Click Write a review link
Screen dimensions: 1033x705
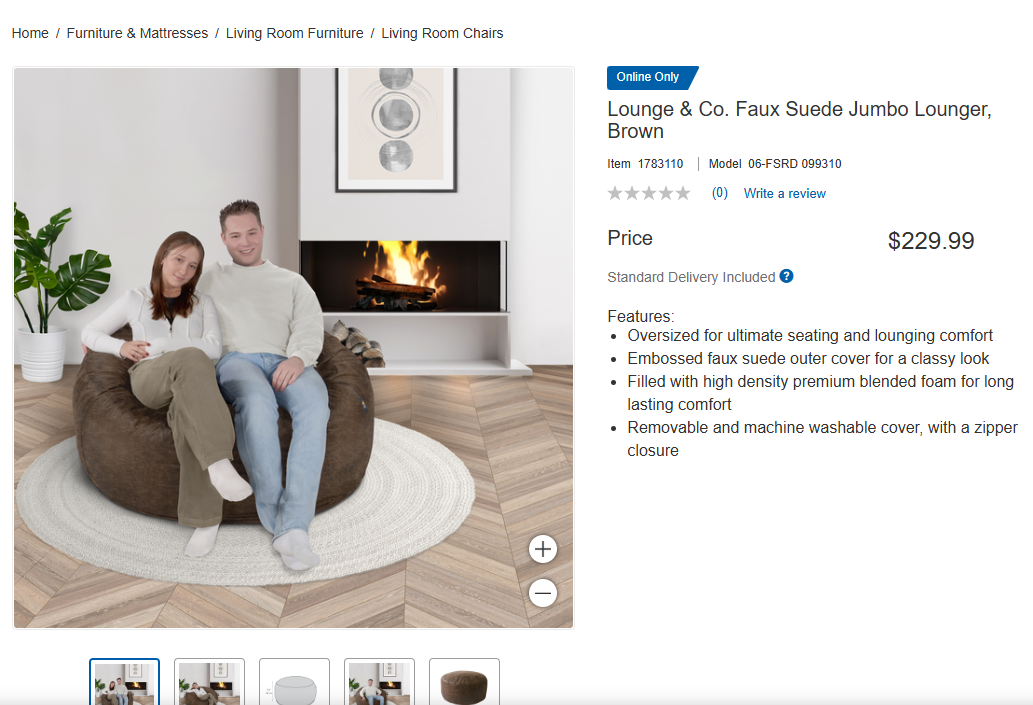(x=785, y=193)
